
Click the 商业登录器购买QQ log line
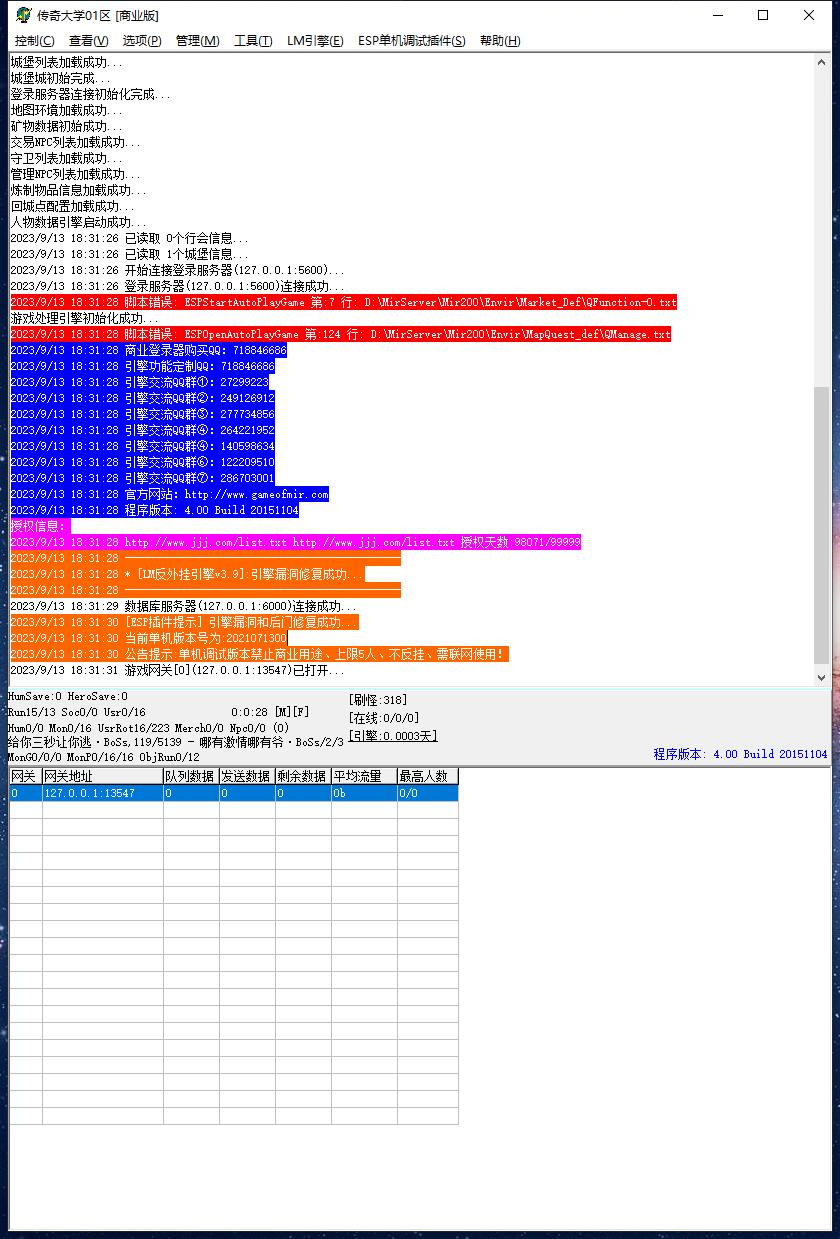(149, 350)
